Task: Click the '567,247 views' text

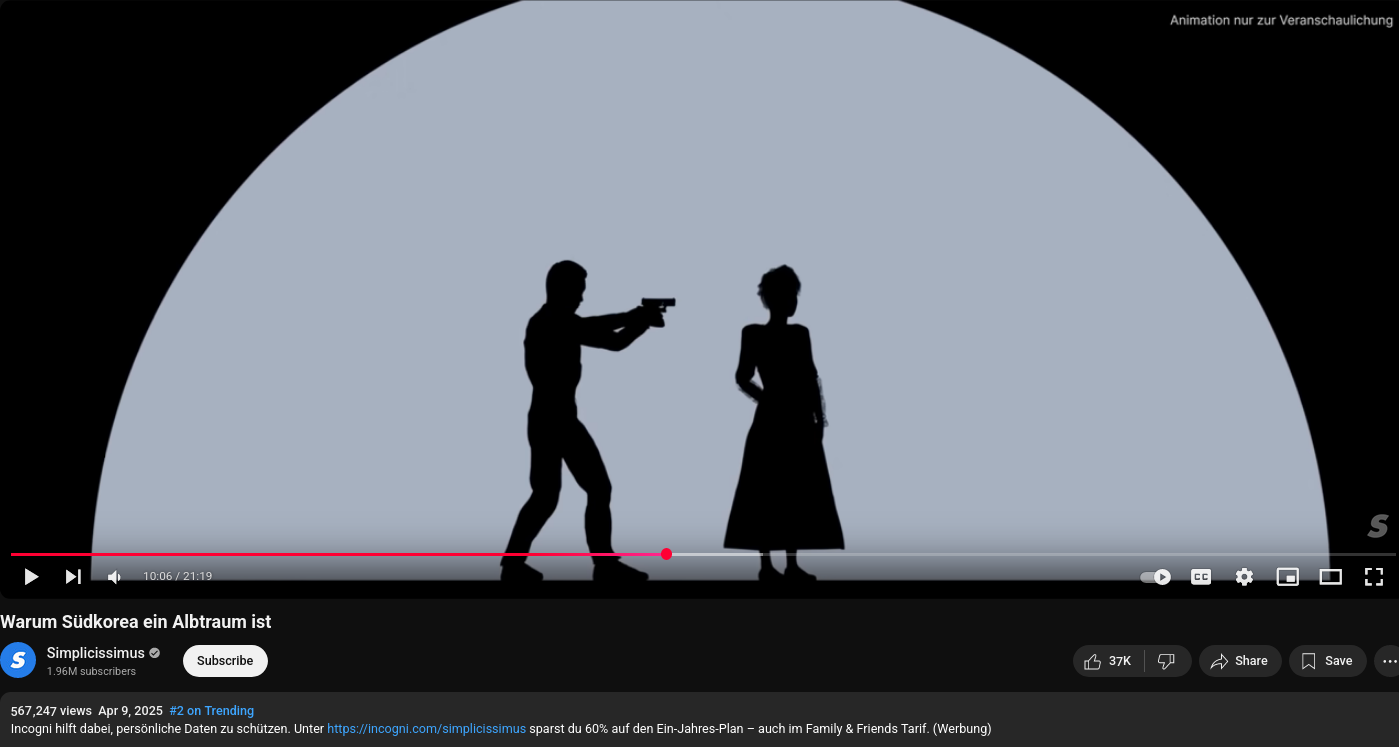Action: (51, 711)
